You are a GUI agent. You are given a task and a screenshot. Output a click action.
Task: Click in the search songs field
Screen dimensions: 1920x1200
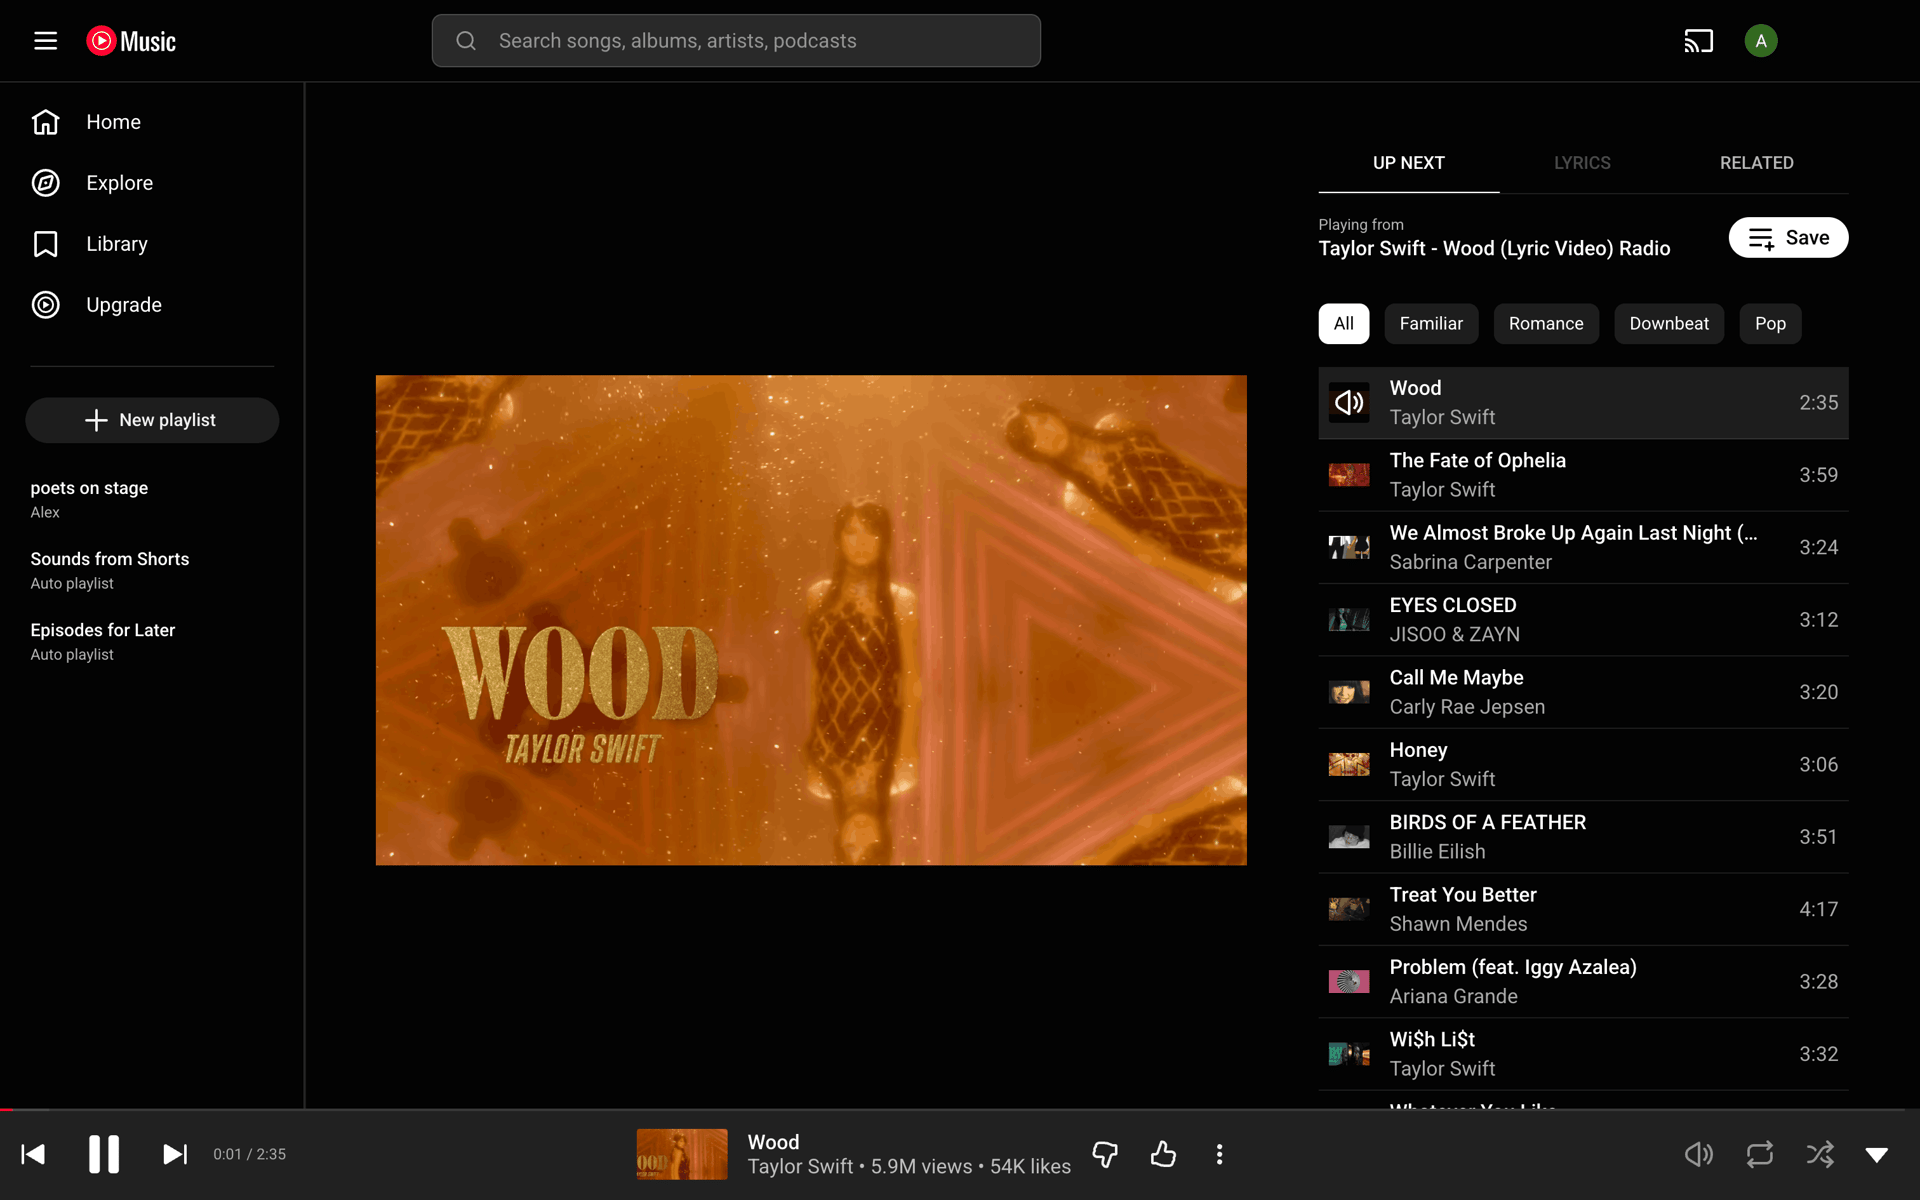coord(736,41)
